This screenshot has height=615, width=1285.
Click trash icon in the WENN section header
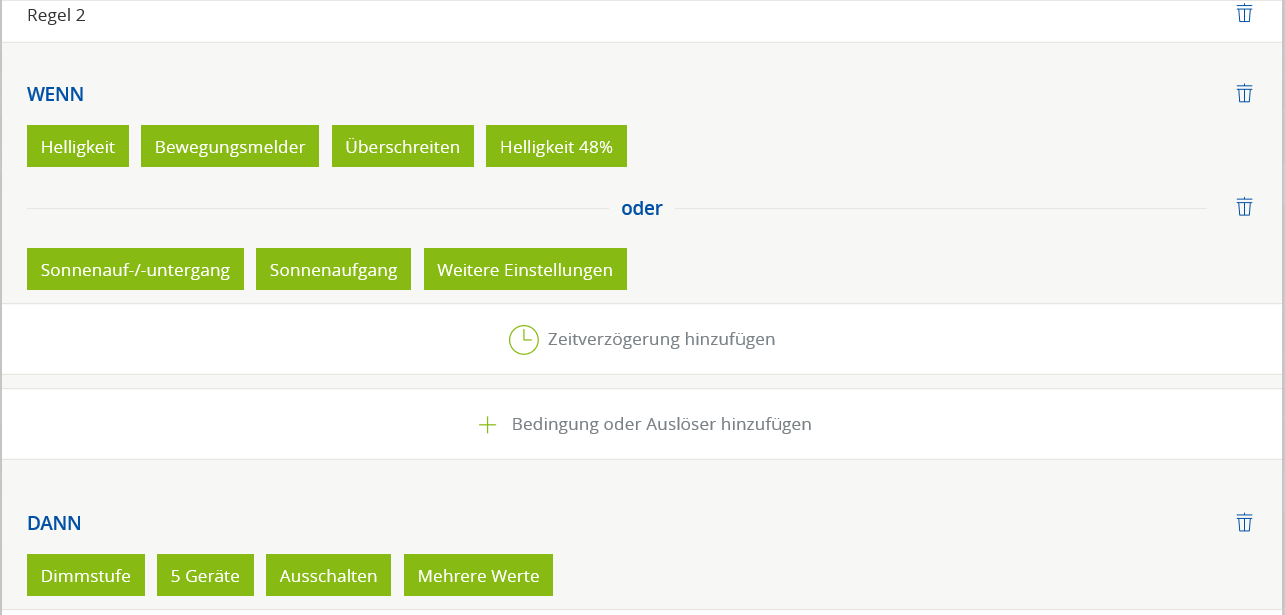coord(1244,93)
